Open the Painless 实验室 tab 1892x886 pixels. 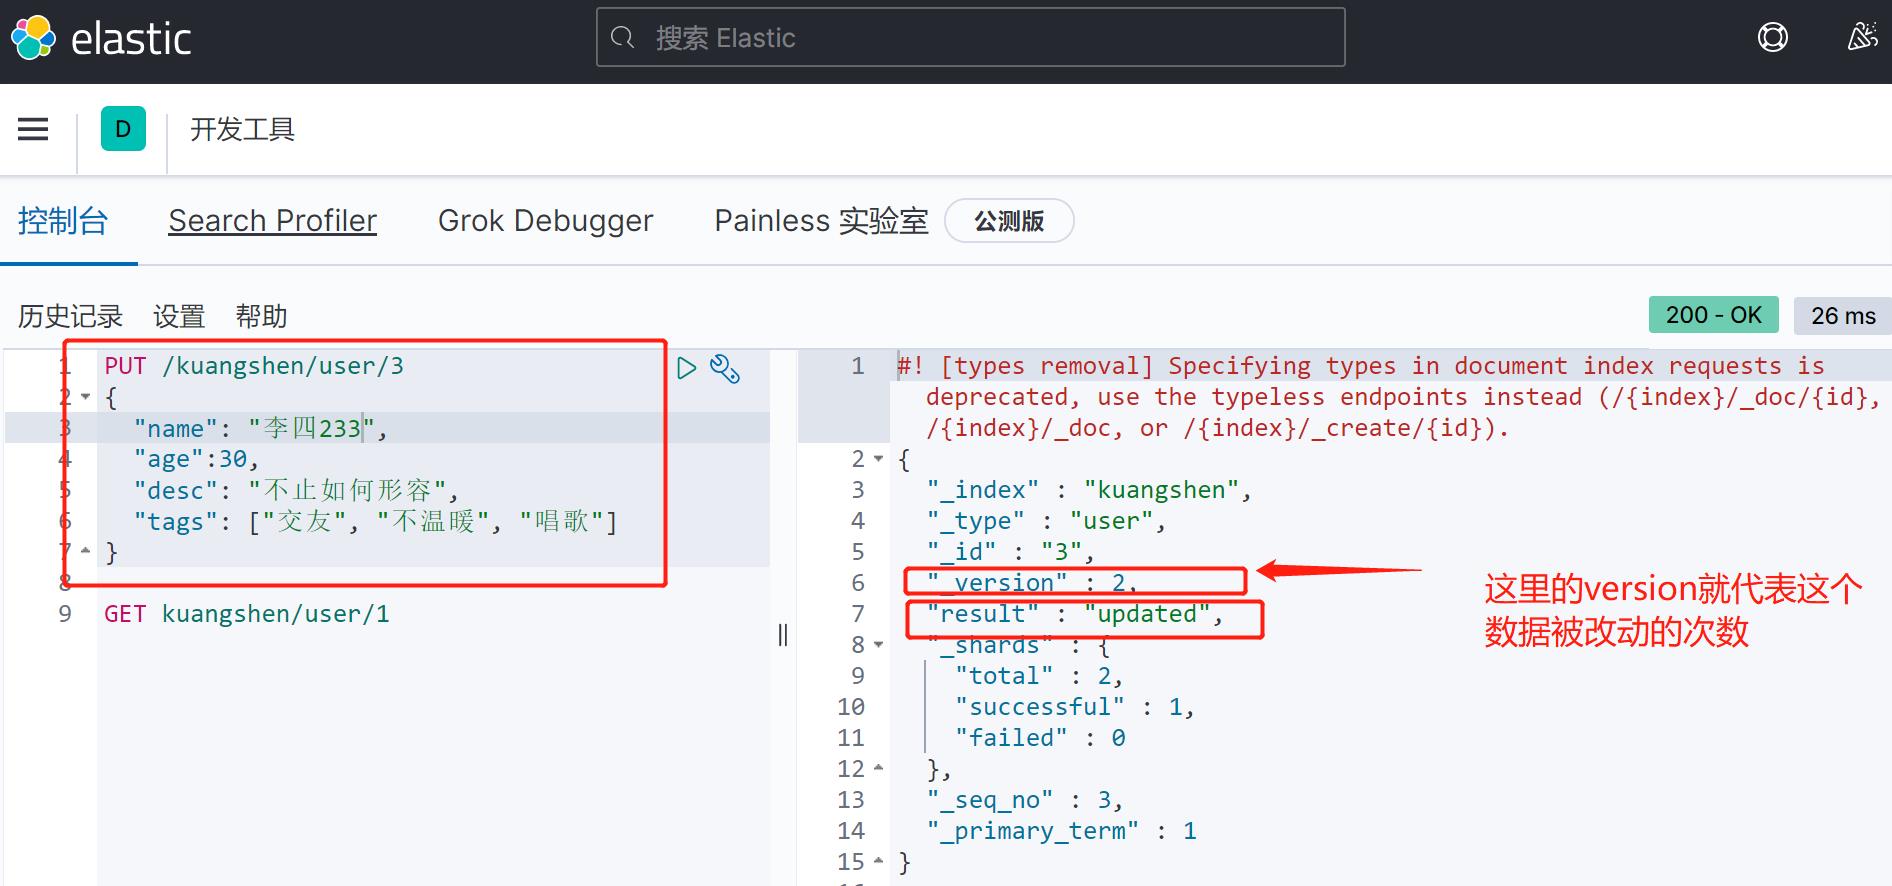tap(821, 221)
